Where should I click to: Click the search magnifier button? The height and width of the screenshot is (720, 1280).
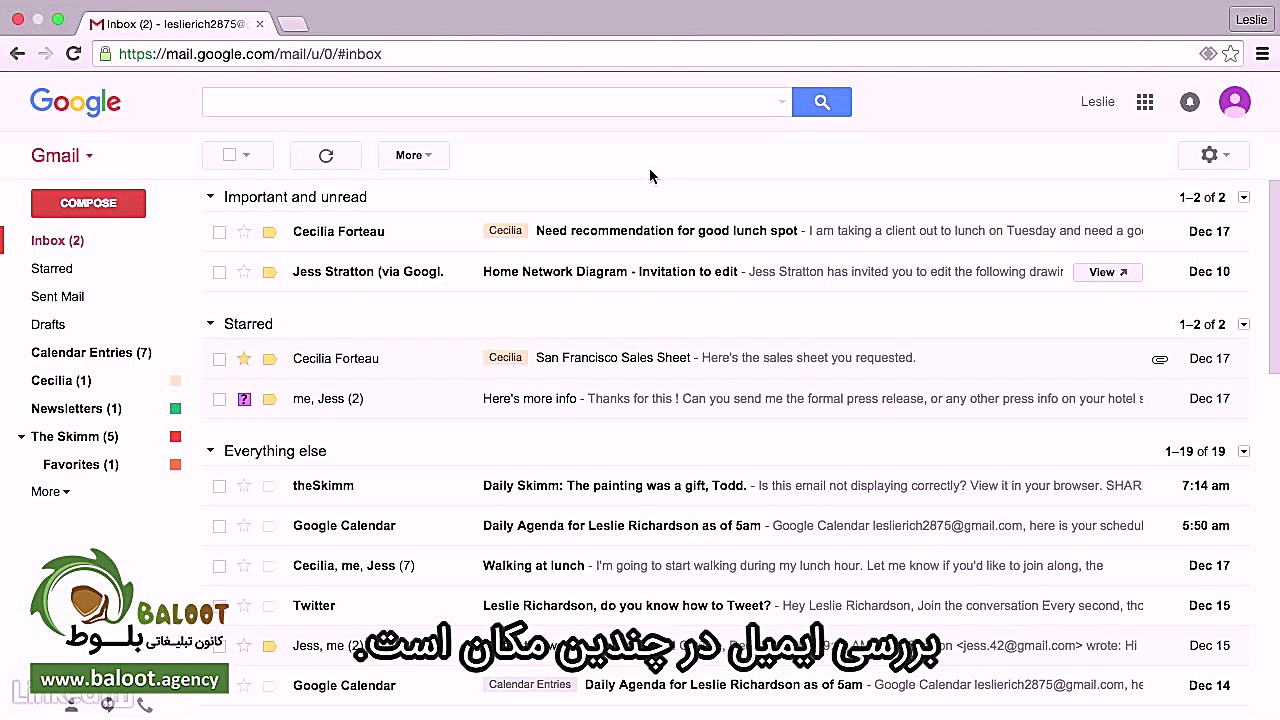click(x=821, y=101)
